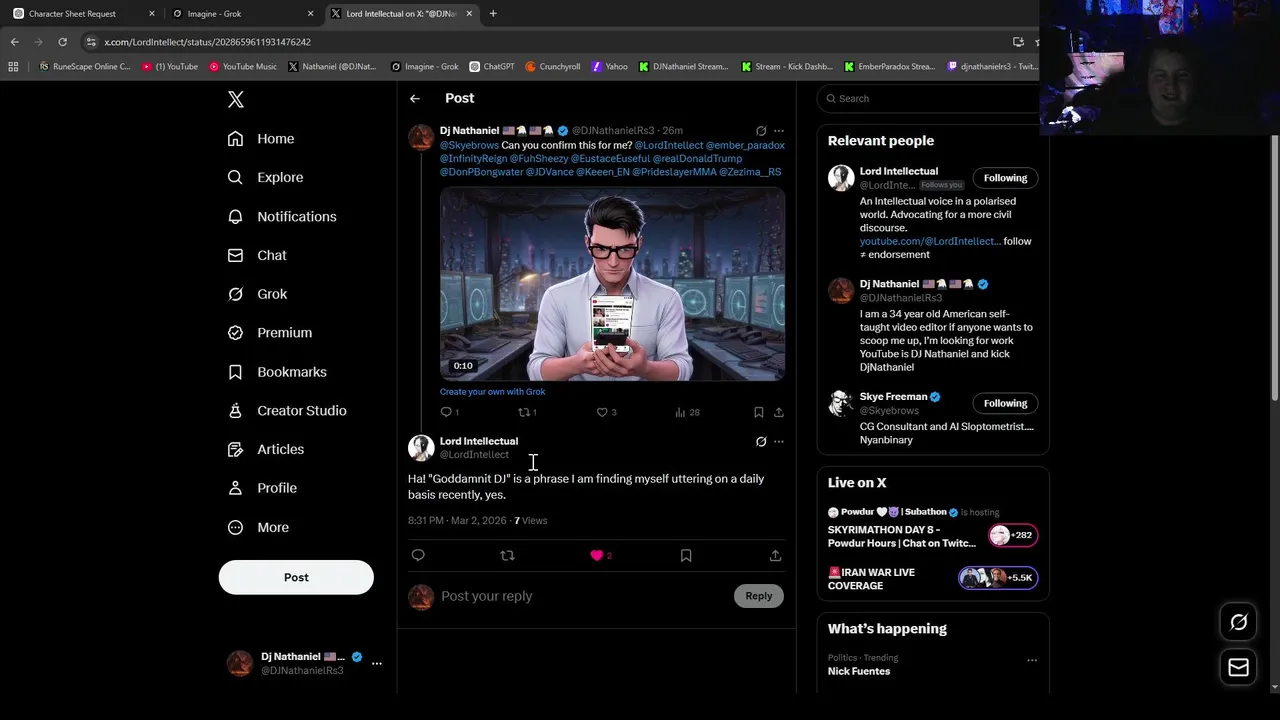Open Creator Studio in sidebar
The width and height of the screenshot is (1280, 720).
pos(287,411)
